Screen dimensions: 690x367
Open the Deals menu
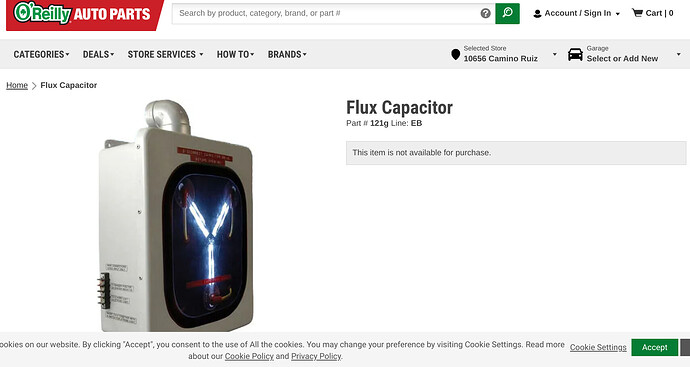pos(99,54)
